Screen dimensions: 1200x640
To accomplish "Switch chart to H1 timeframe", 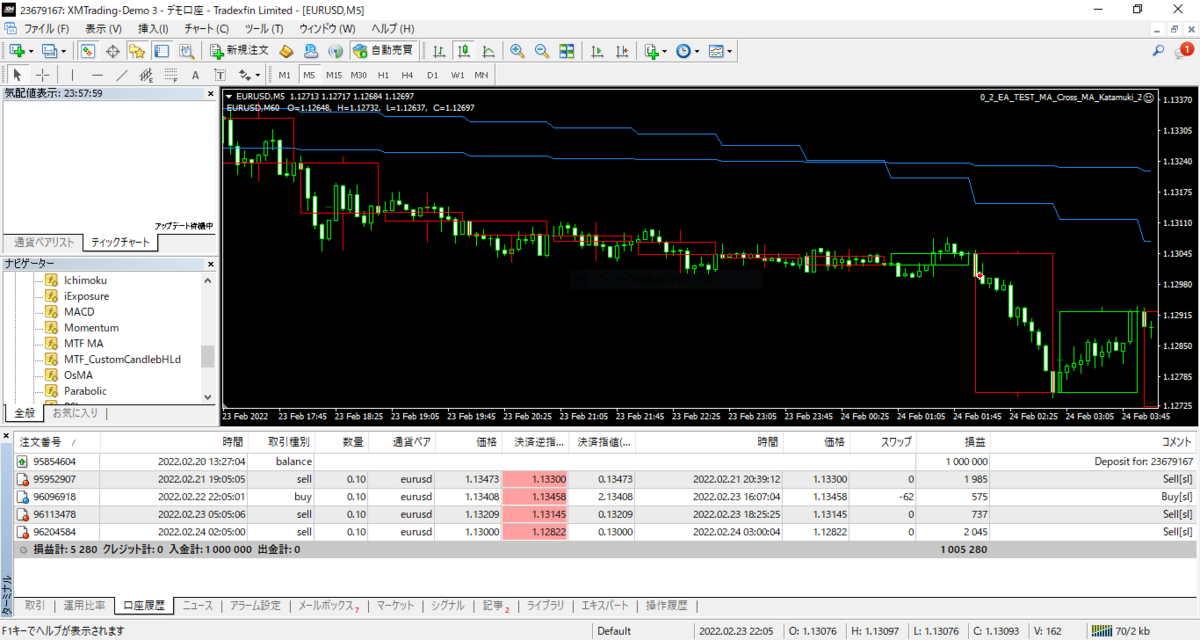I will [383, 75].
